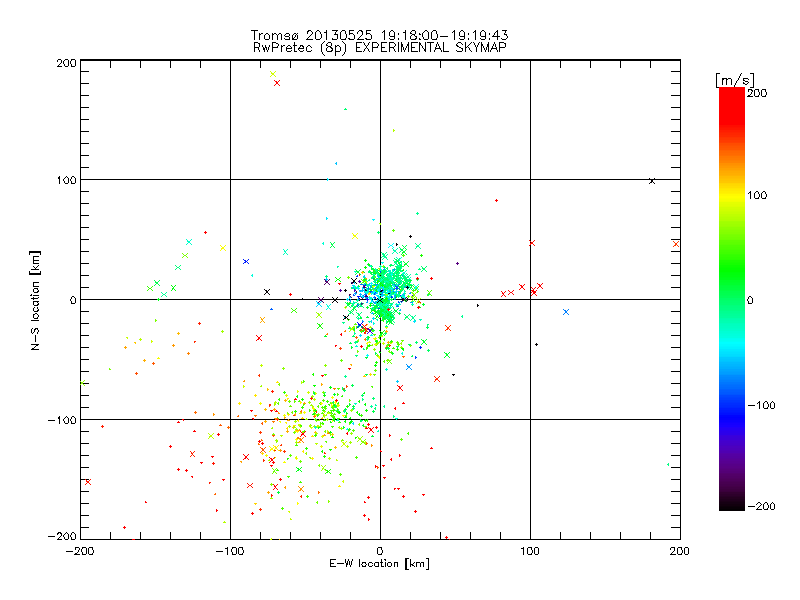Screen dimensions: 800x600
Task: Click the black bottom of the velocity colorbar
Action: tap(732, 506)
